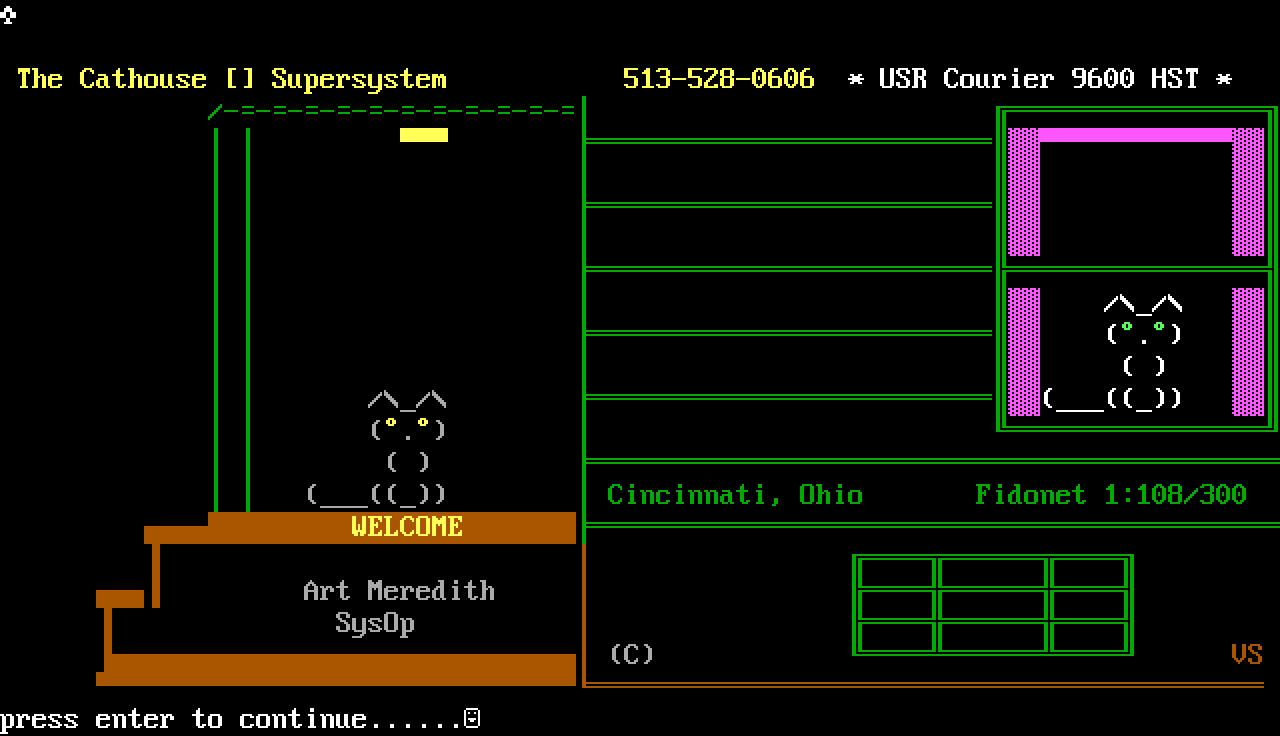
Task: Click The Cathouse Supersystem title
Action: point(232,79)
